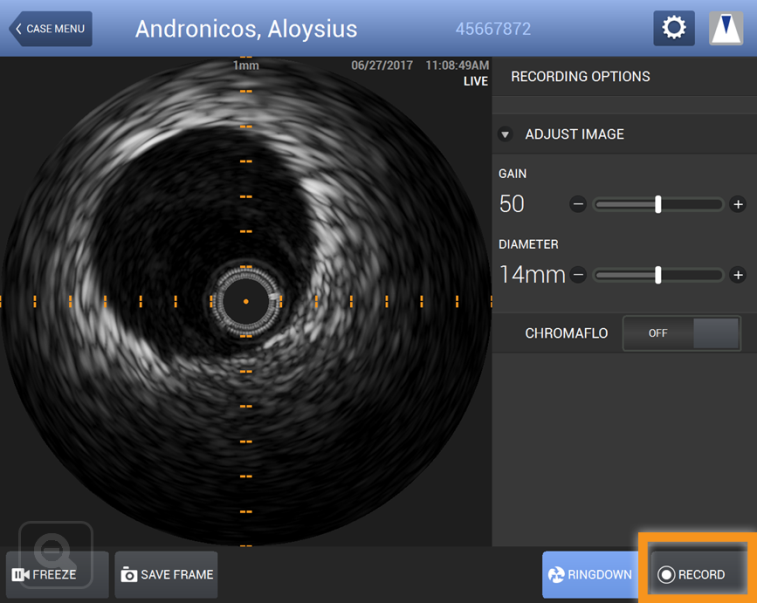Go back to Case Menu
This screenshot has height=603, width=757.
point(51,28)
